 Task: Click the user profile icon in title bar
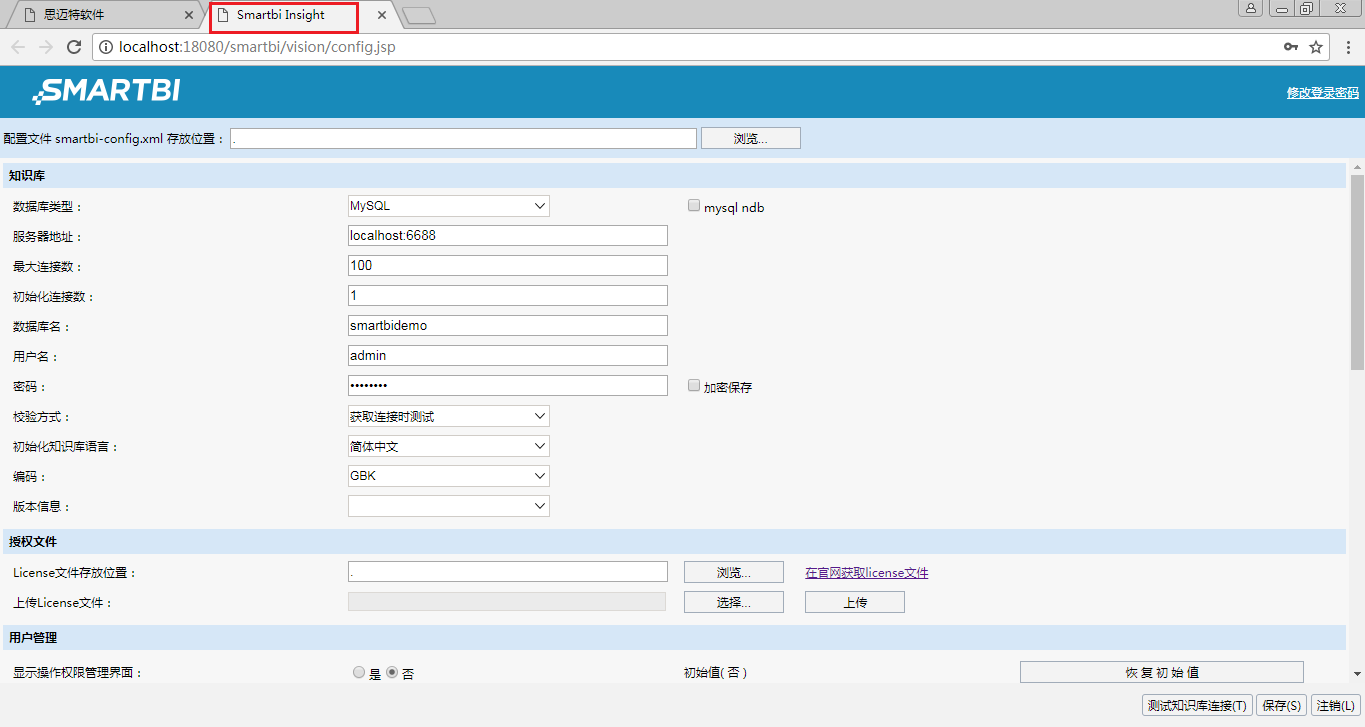pos(1250,8)
